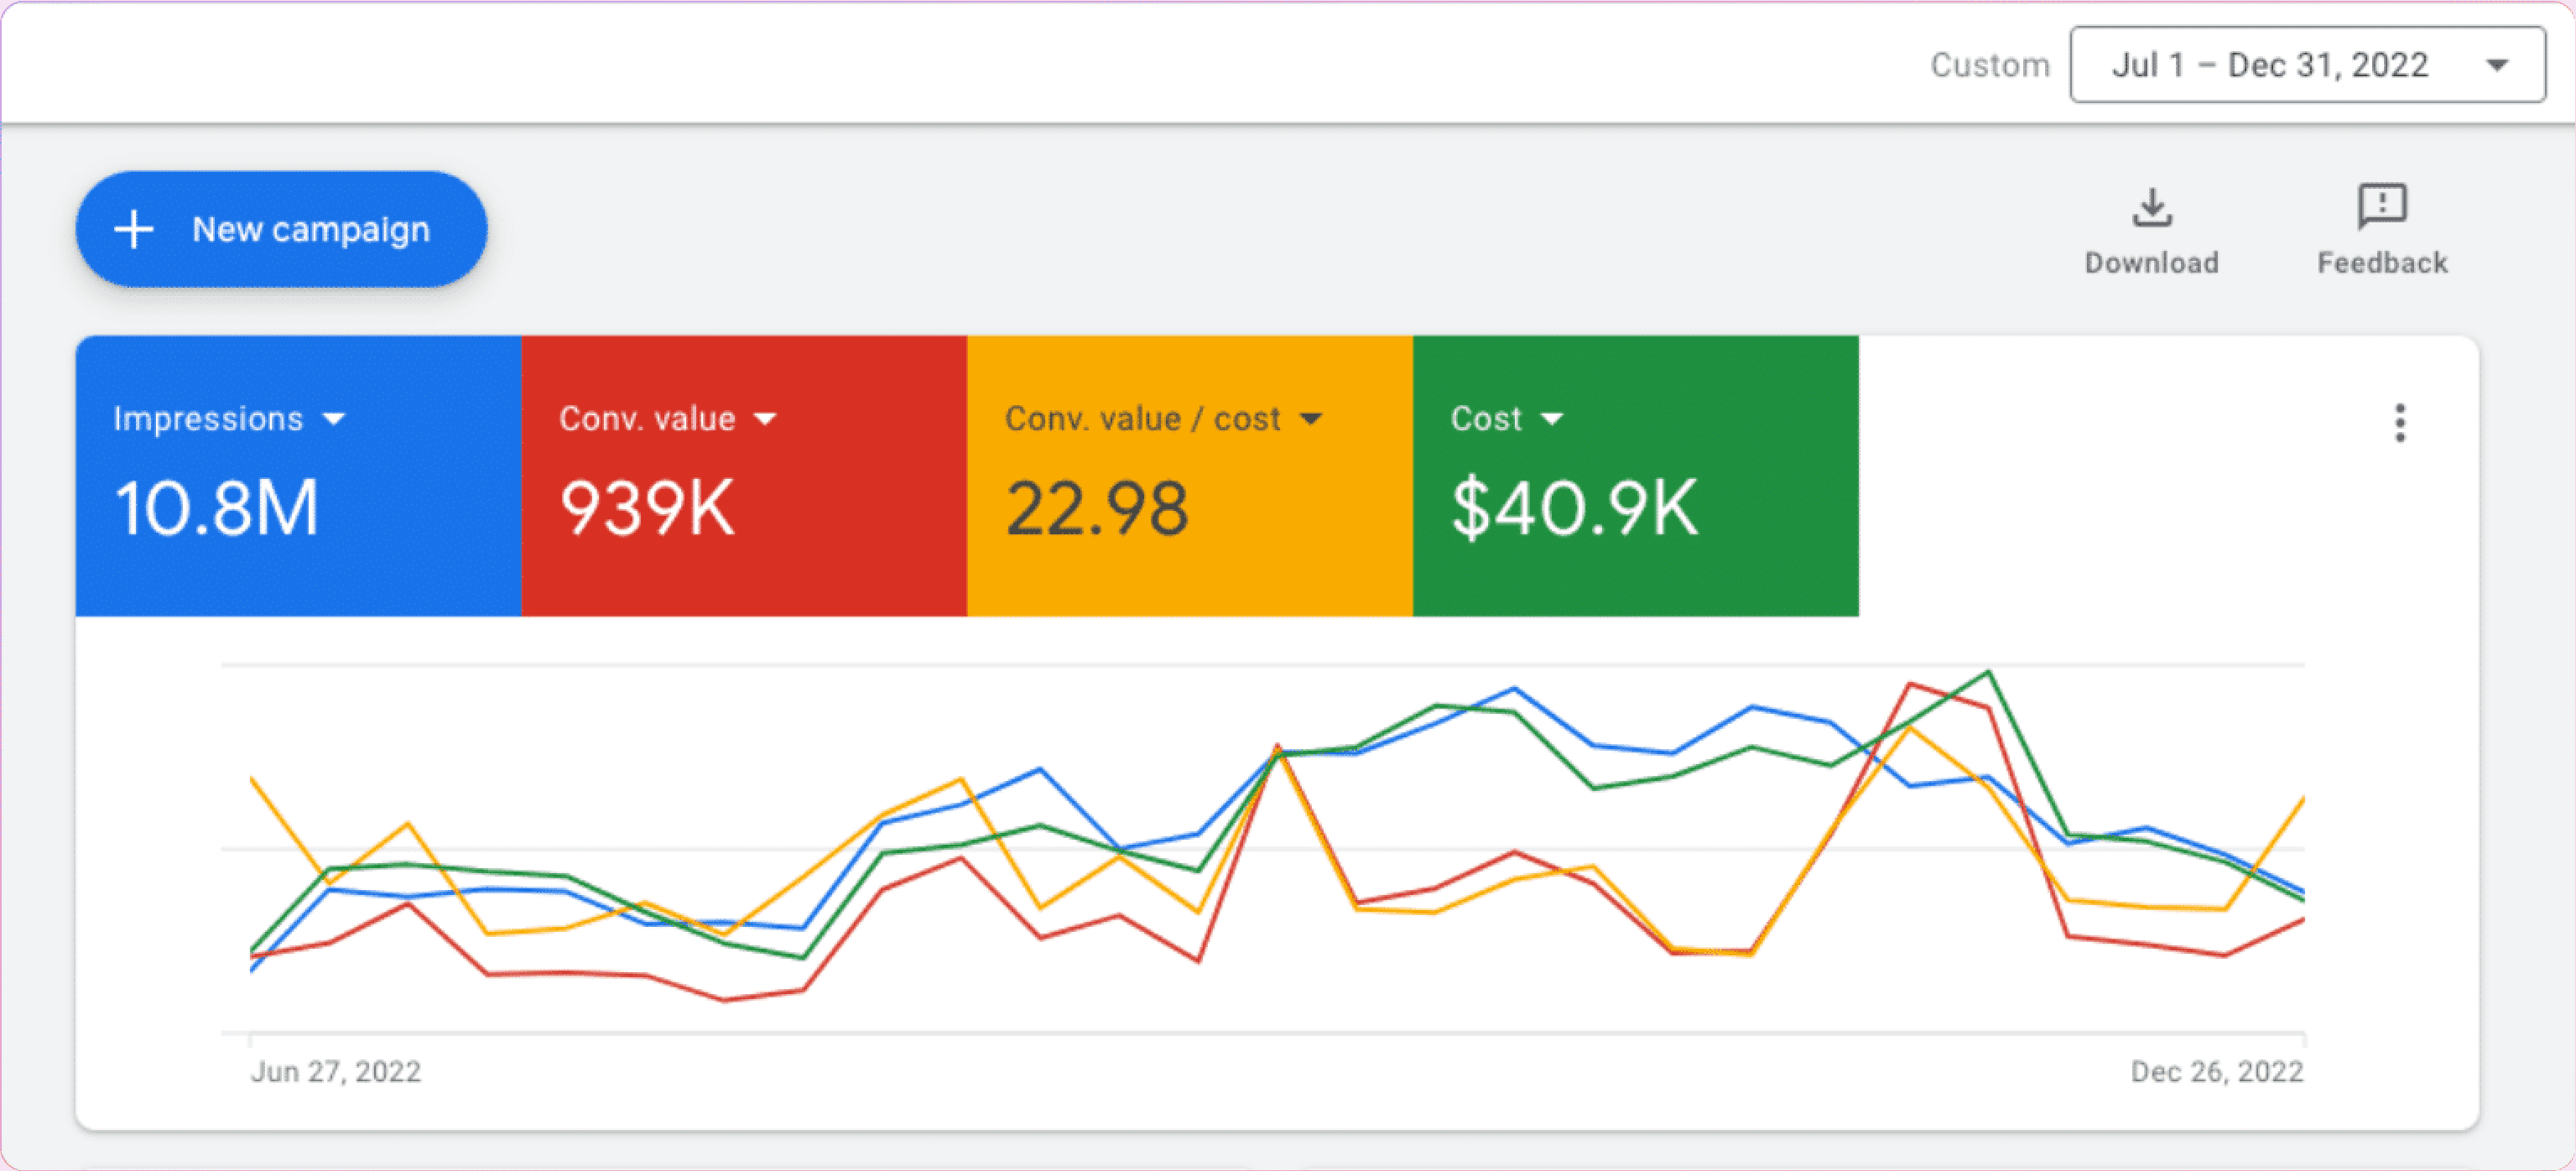Click the Feedback label text
This screenshot has width=2576, height=1171.
[x=2382, y=263]
